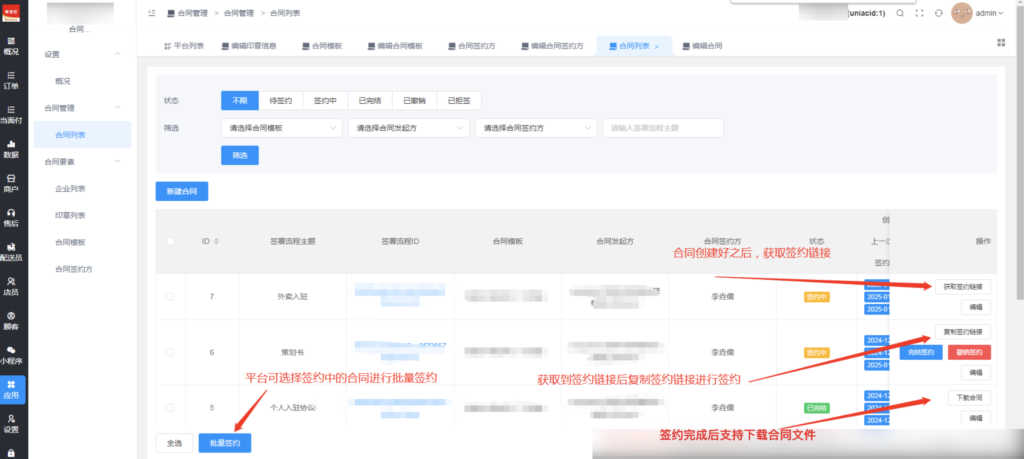Open the highlighted 应用 apps icon

(x=11, y=390)
